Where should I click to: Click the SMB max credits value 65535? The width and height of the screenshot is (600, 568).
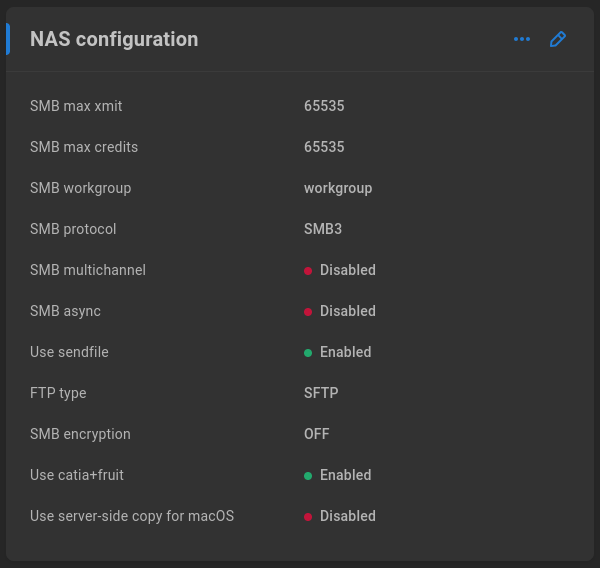click(324, 147)
